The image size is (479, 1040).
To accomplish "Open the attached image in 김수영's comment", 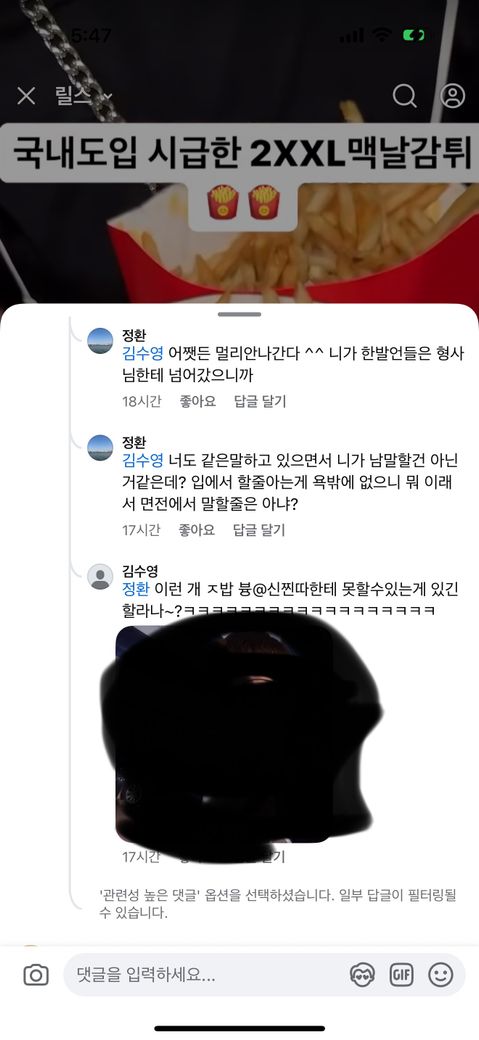I will pyautogui.click(x=224, y=734).
